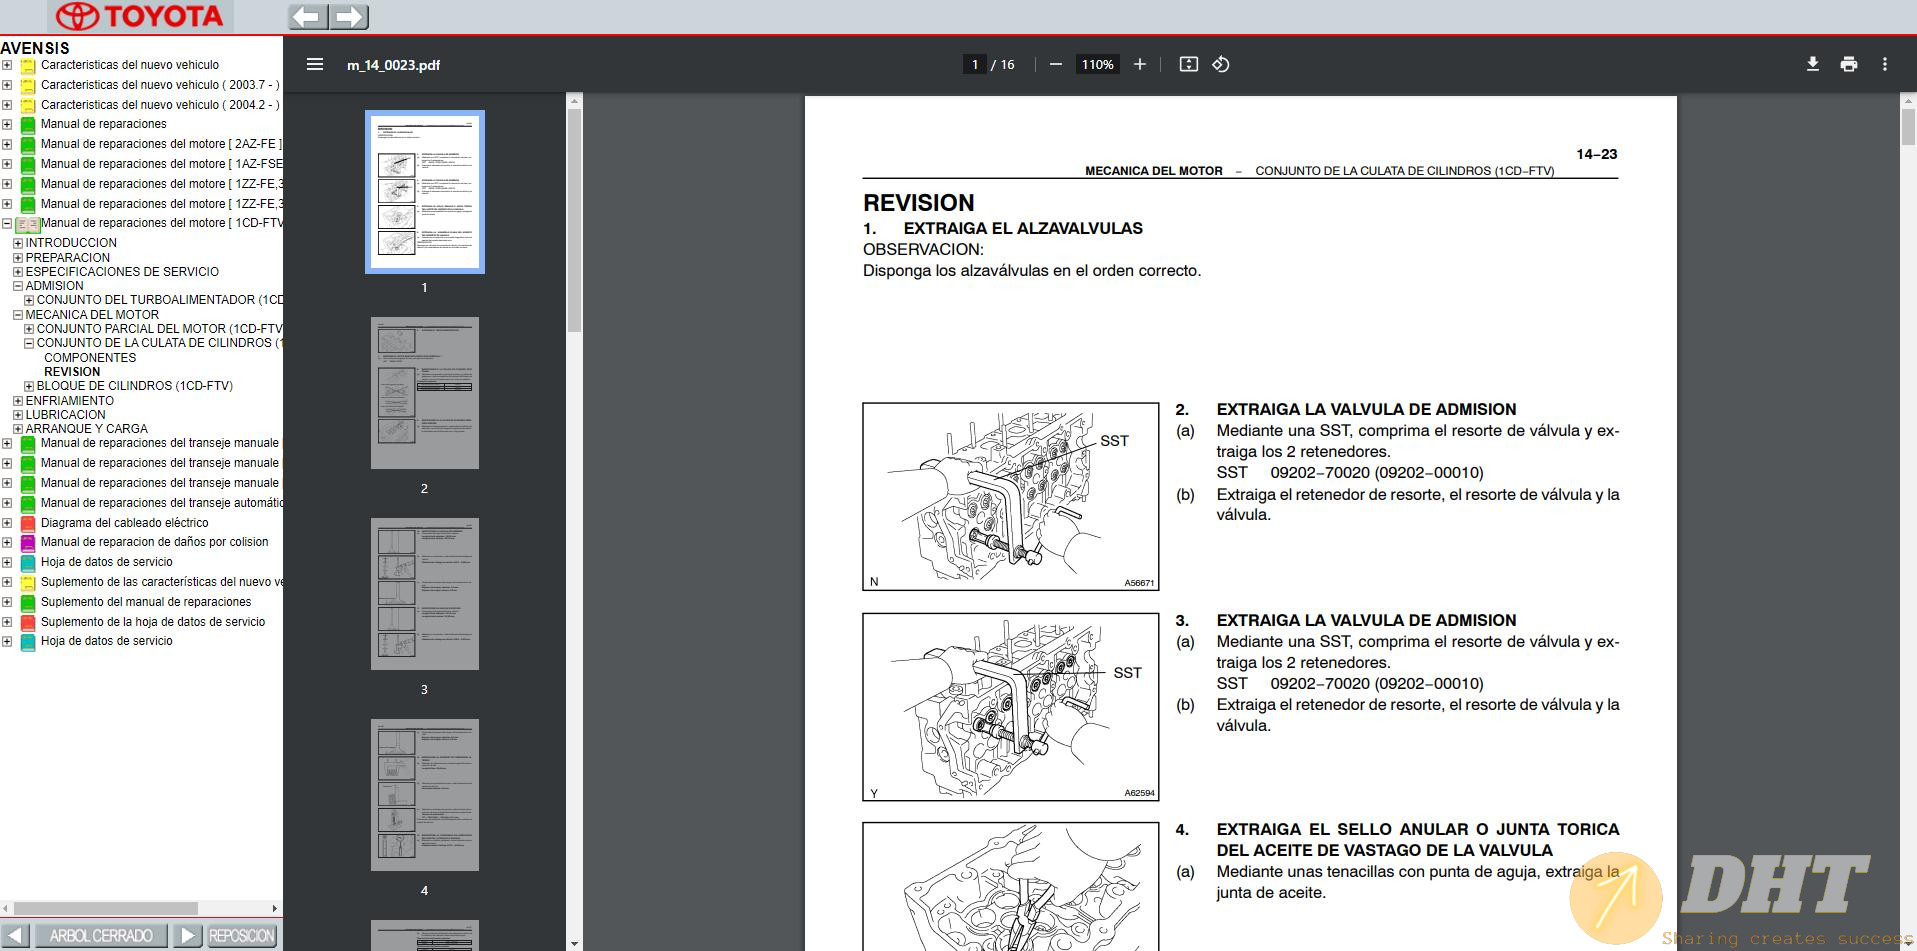1917x951 pixels.
Task: Expand the PREPARACION tree node
Action: (18, 258)
